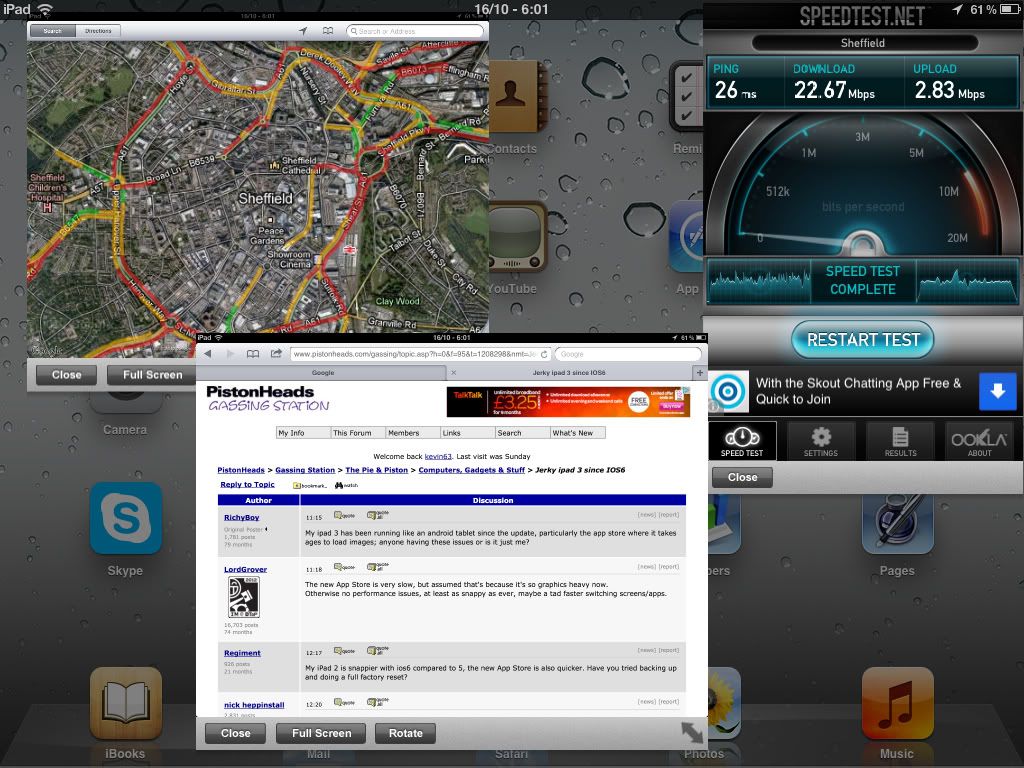Make the Safari window Full Screen
1024x768 pixels.
(x=321, y=733)
